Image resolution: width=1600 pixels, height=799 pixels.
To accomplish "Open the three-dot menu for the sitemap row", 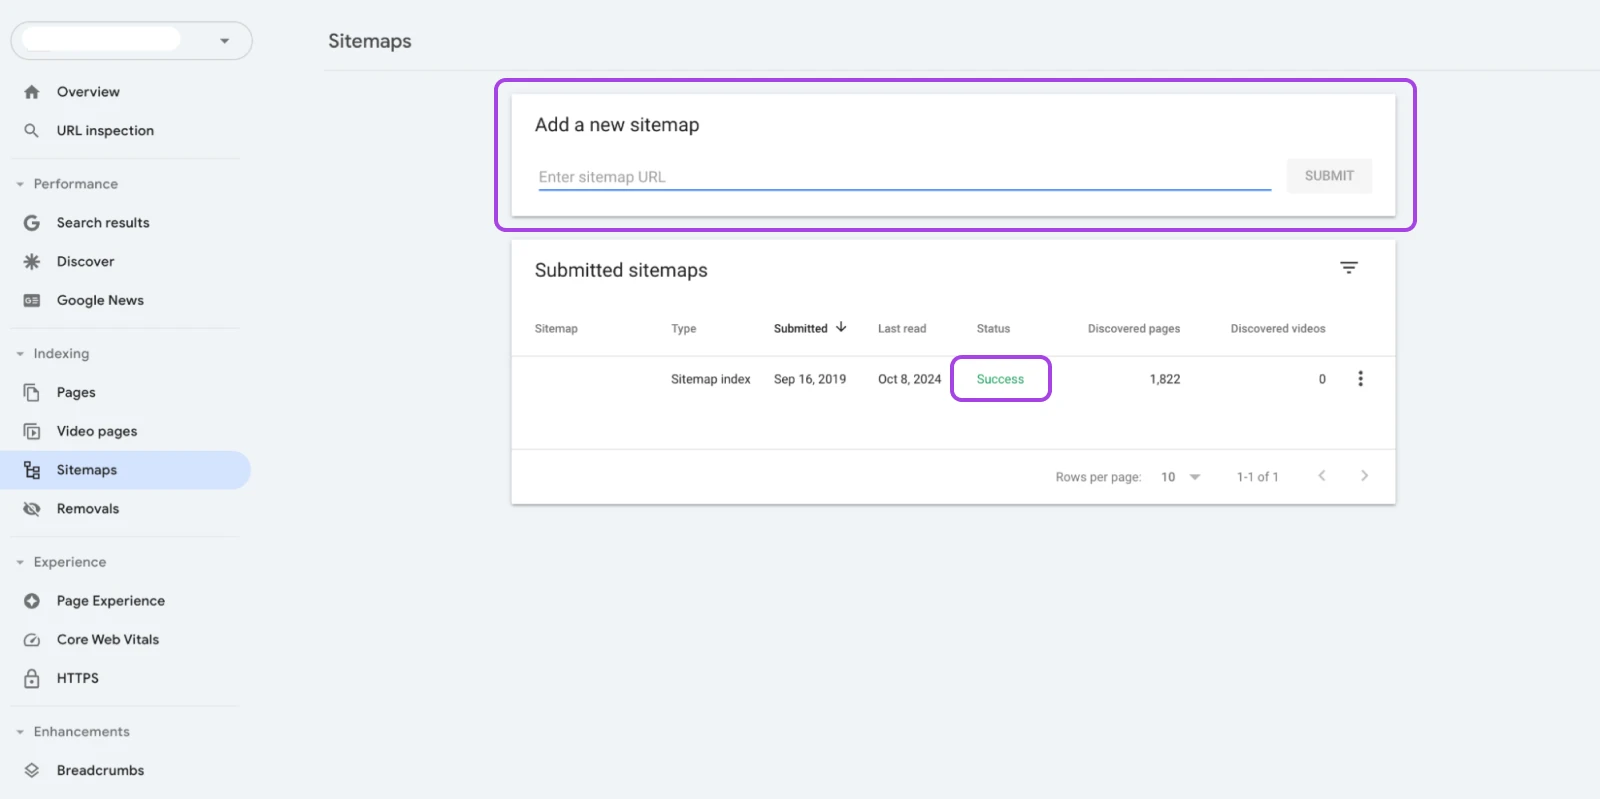I will pos(1360,379).
